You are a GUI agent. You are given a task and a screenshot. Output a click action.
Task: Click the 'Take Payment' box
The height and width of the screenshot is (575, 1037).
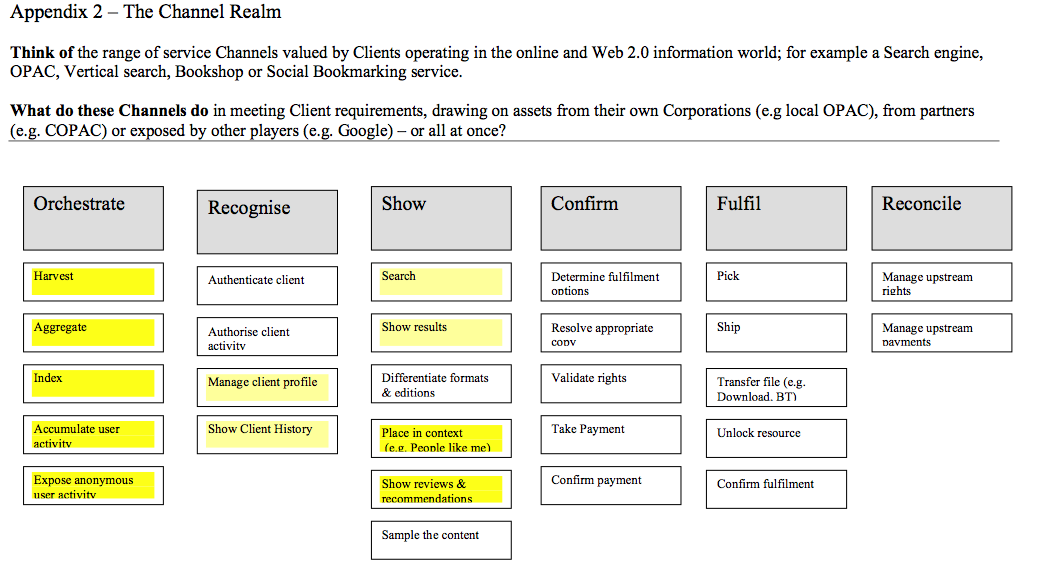(x=611, y=435)
